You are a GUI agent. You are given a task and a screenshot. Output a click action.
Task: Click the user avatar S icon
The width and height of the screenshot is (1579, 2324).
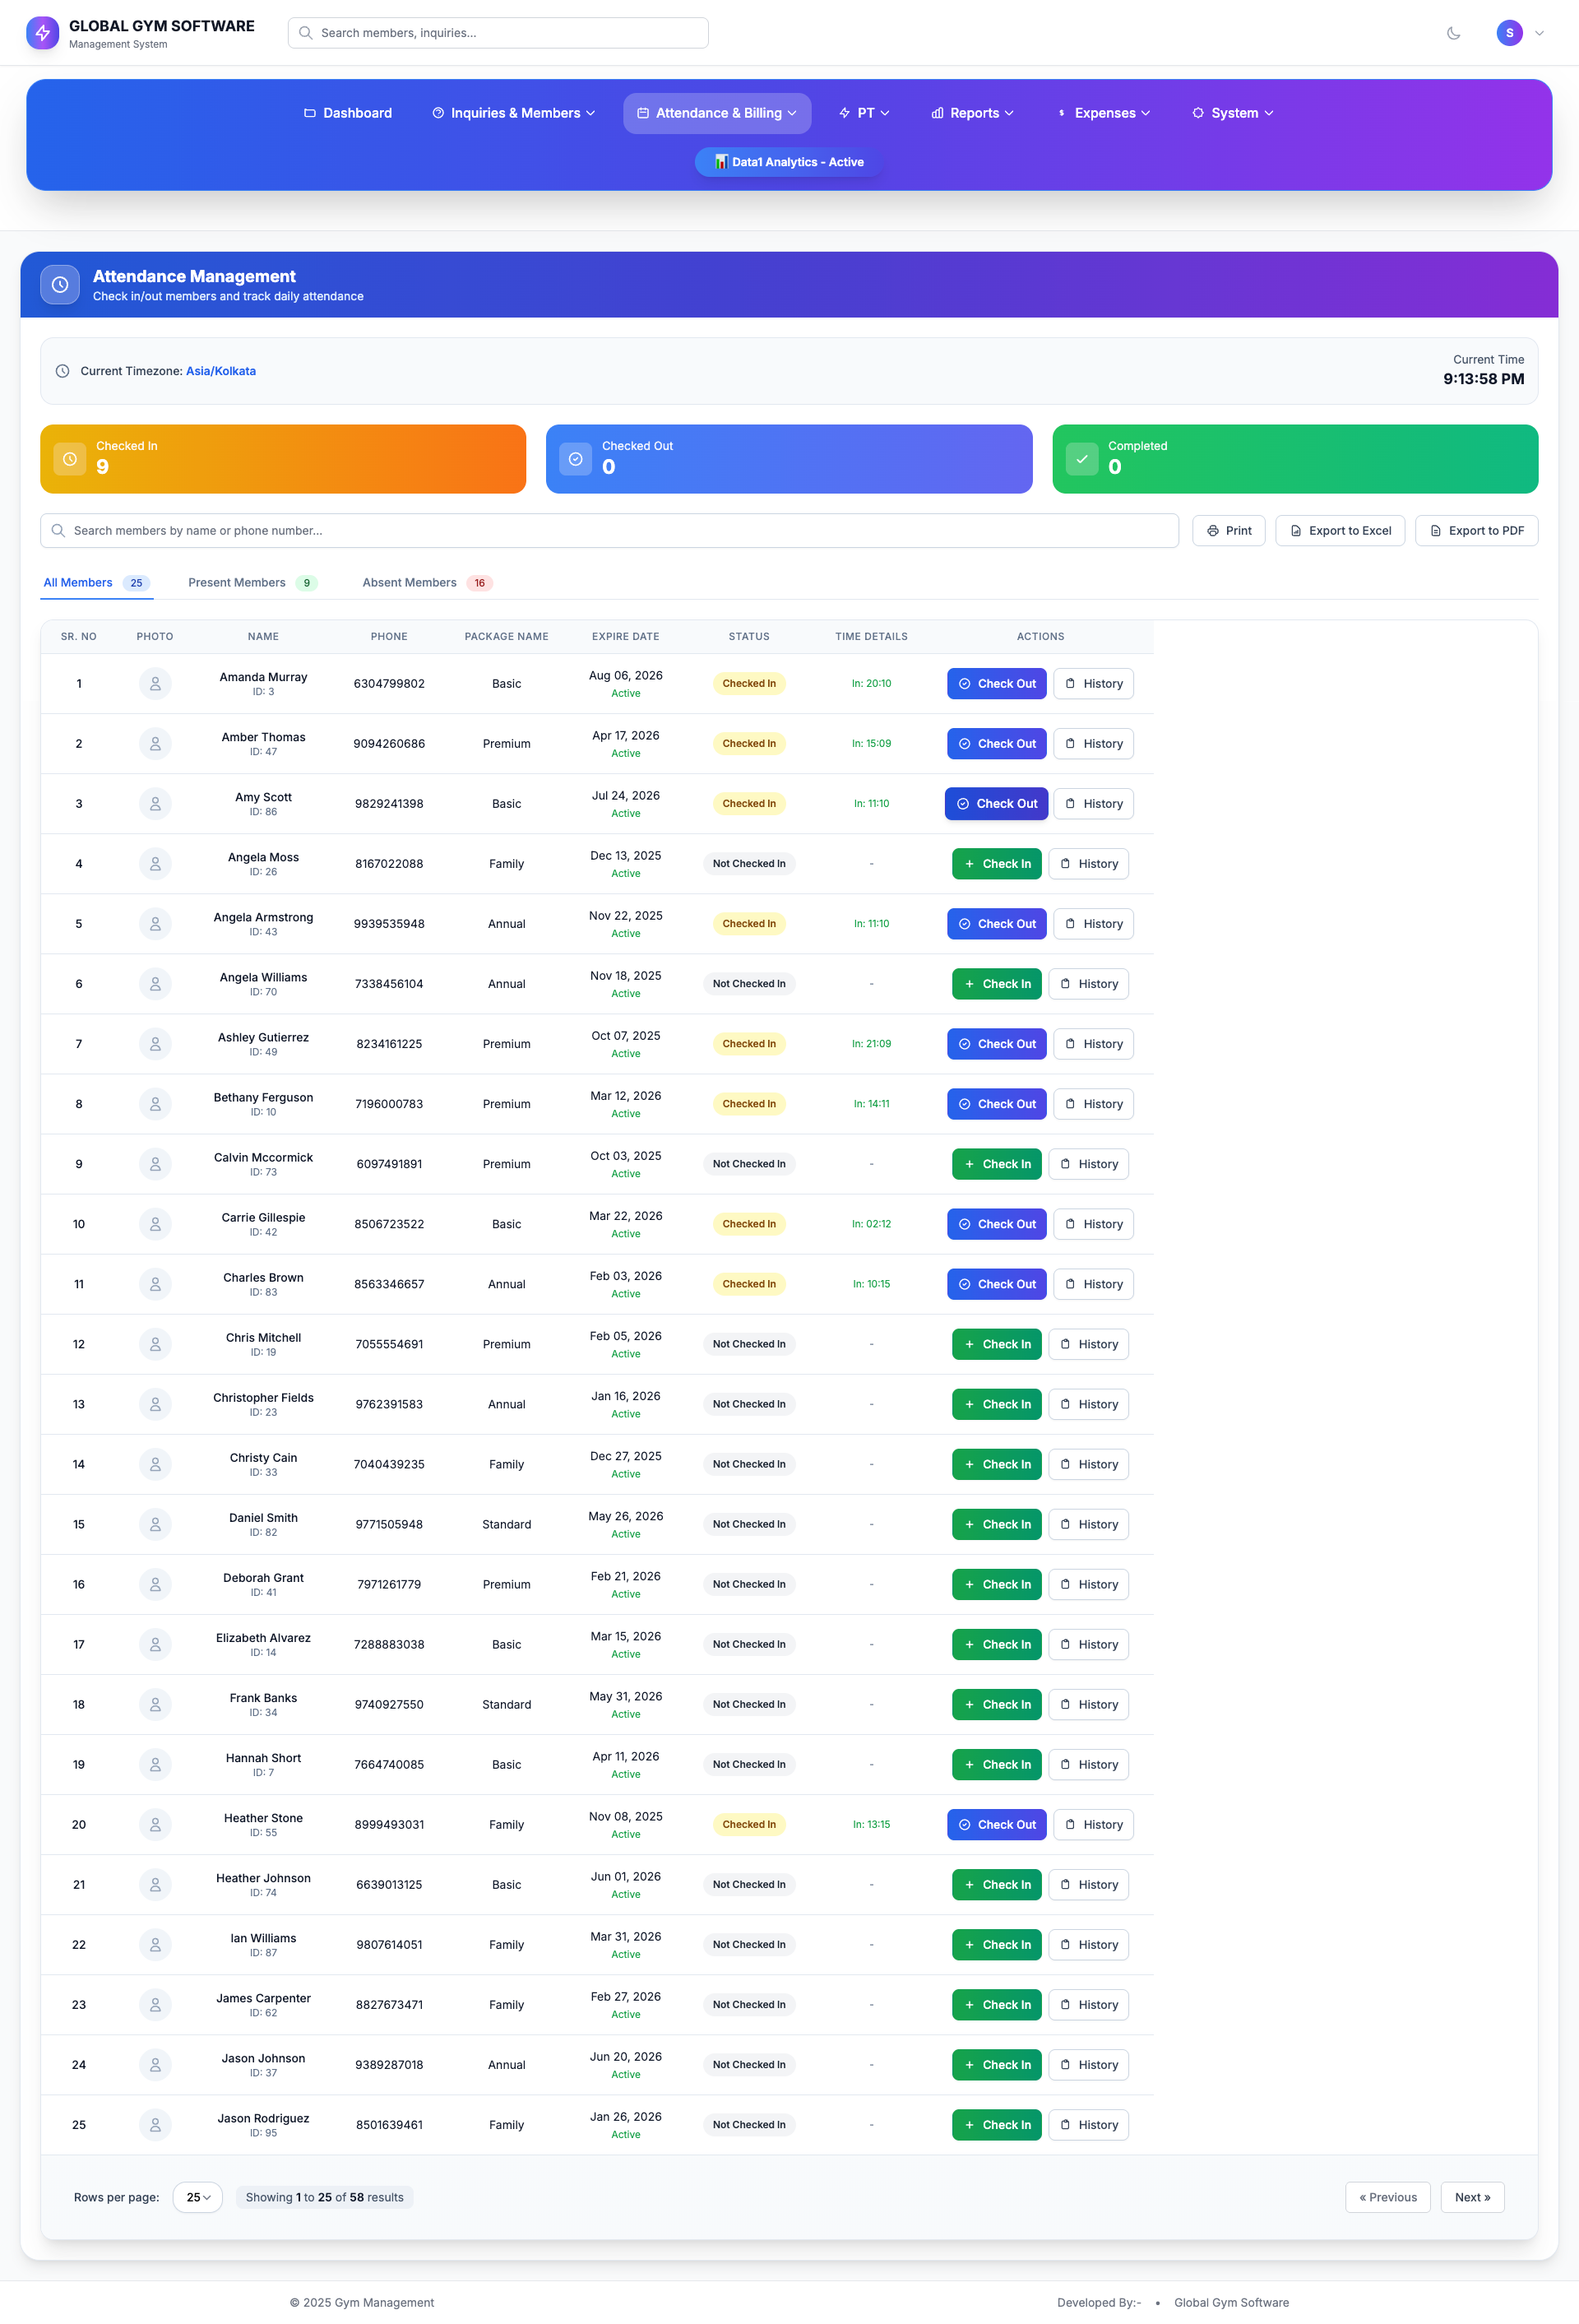[1509, 33]
